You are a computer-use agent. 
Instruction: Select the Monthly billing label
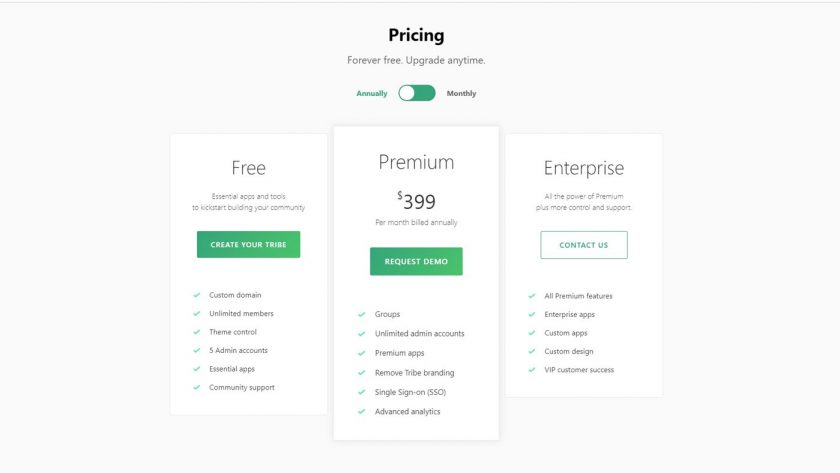point(461,93)
